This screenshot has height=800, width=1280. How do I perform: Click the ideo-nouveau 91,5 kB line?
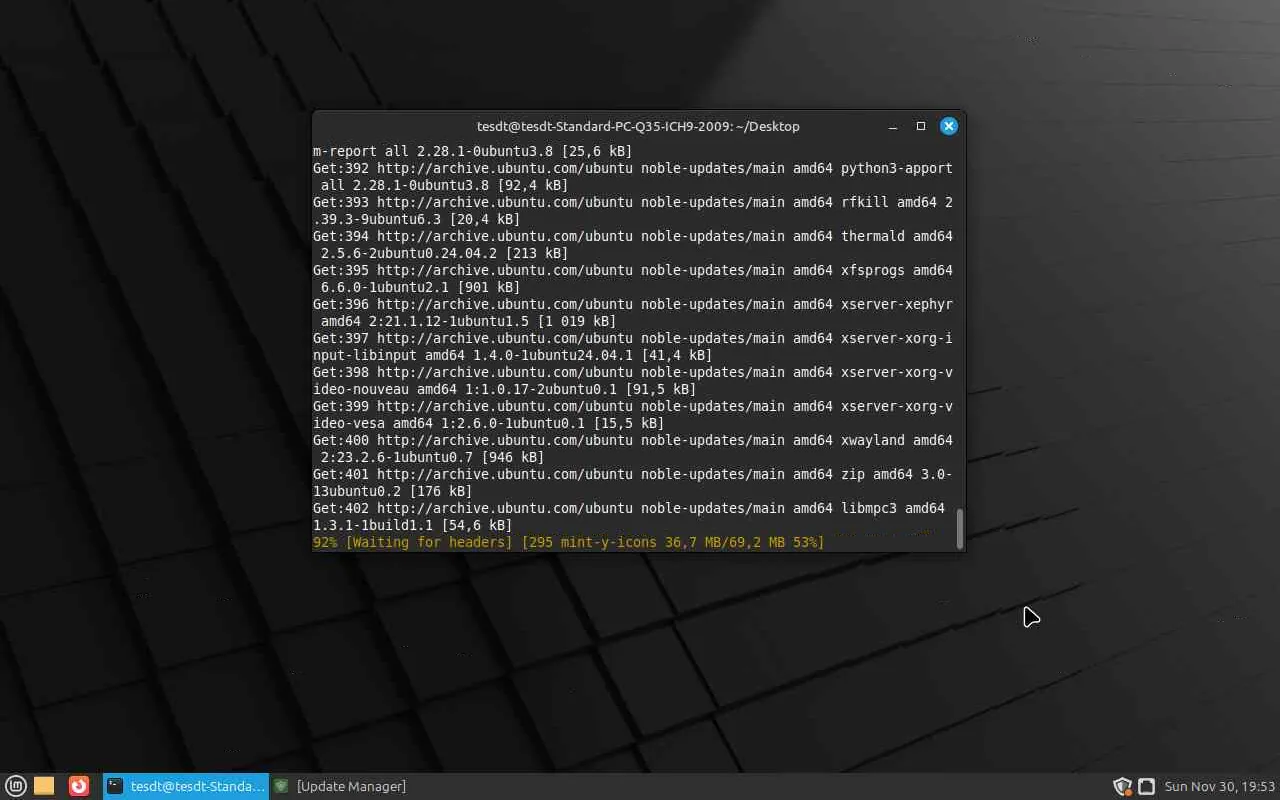click(x=505, y=389)
